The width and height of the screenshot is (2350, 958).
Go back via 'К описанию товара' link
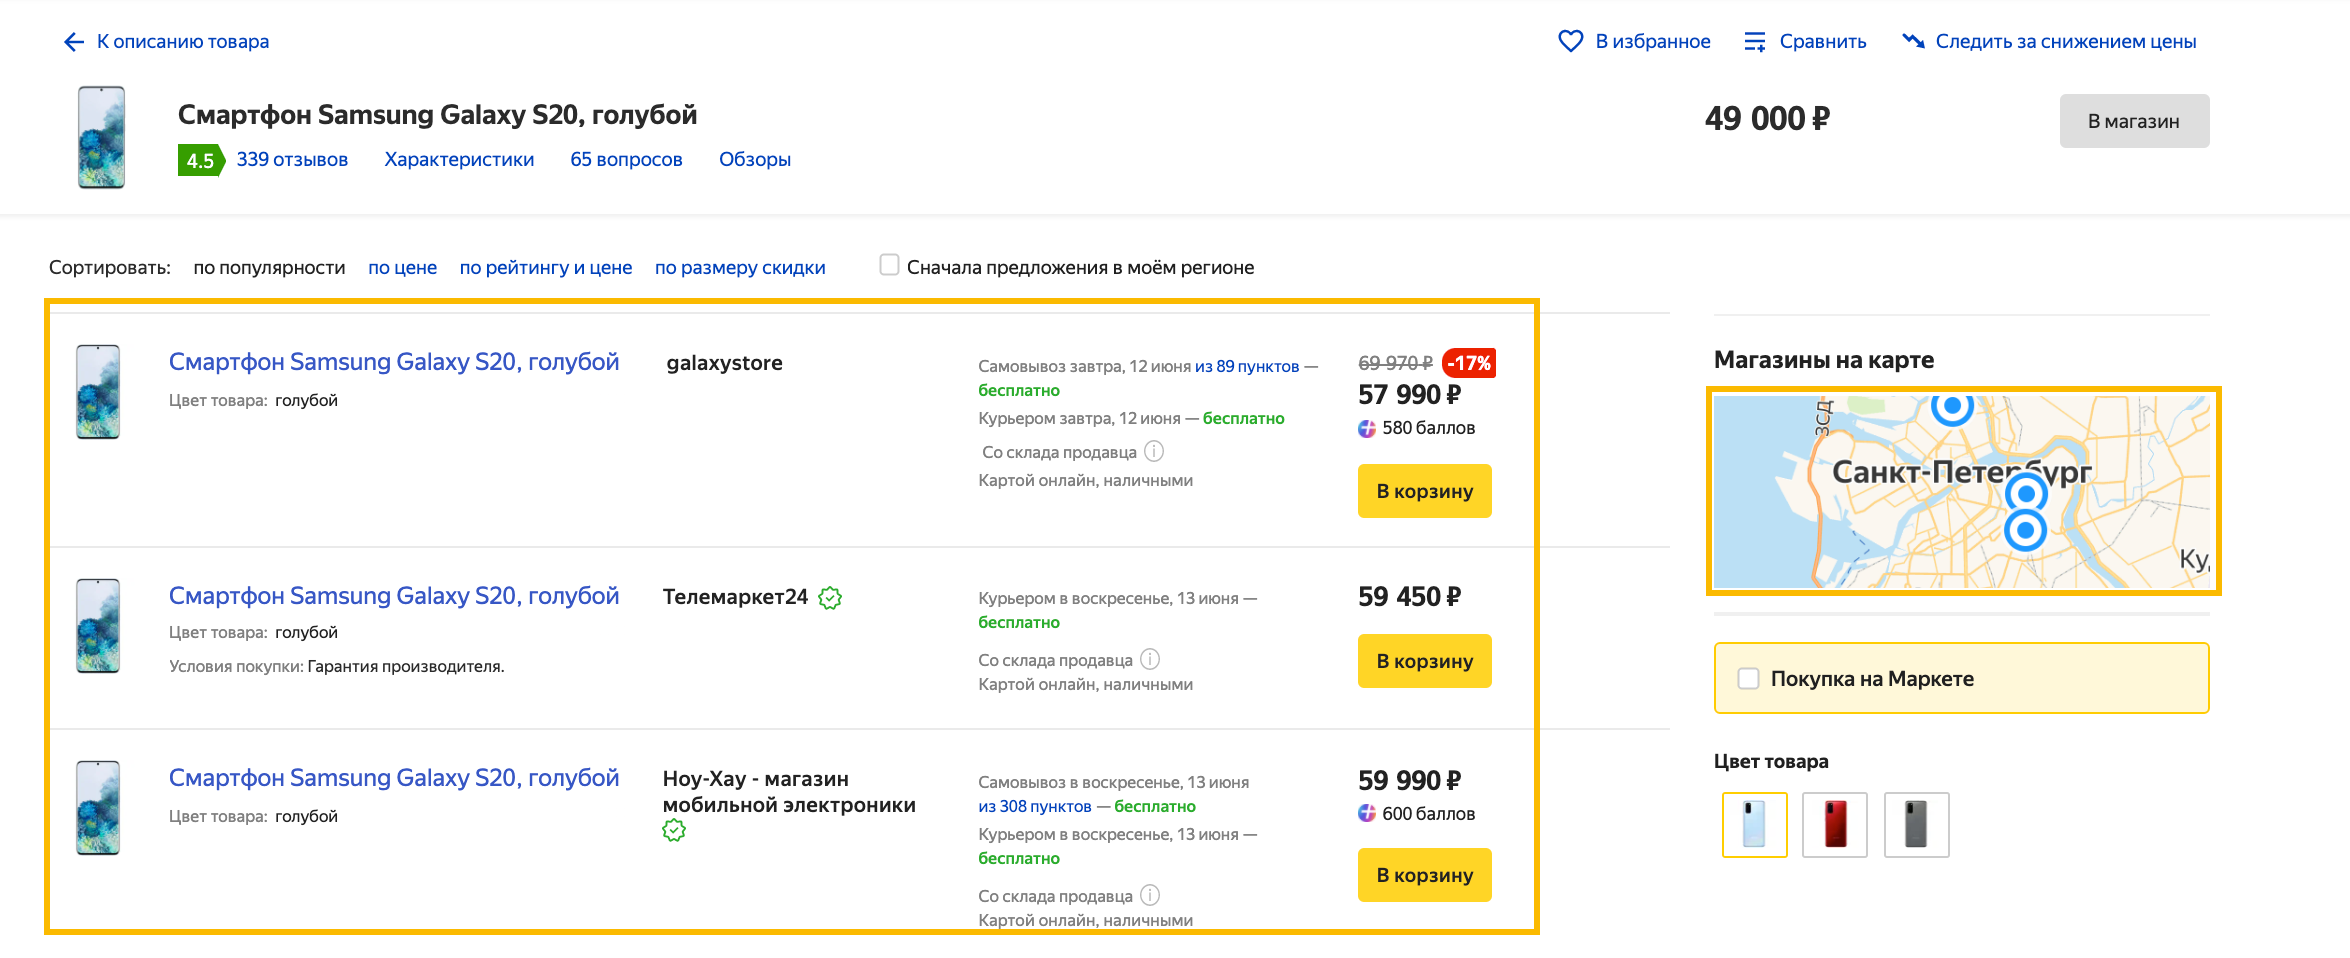pos(183,42)
